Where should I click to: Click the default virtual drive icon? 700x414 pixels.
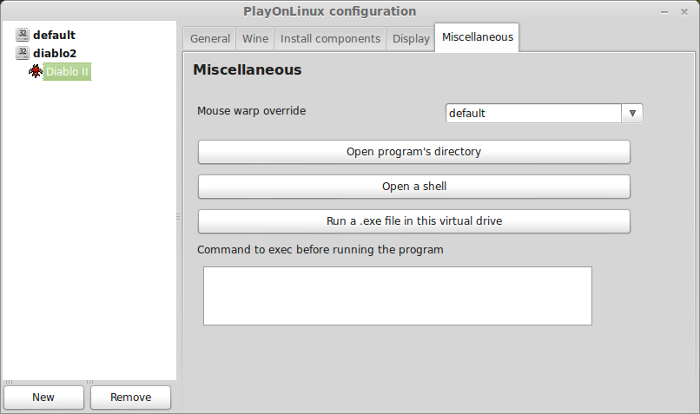click(22, 35)
